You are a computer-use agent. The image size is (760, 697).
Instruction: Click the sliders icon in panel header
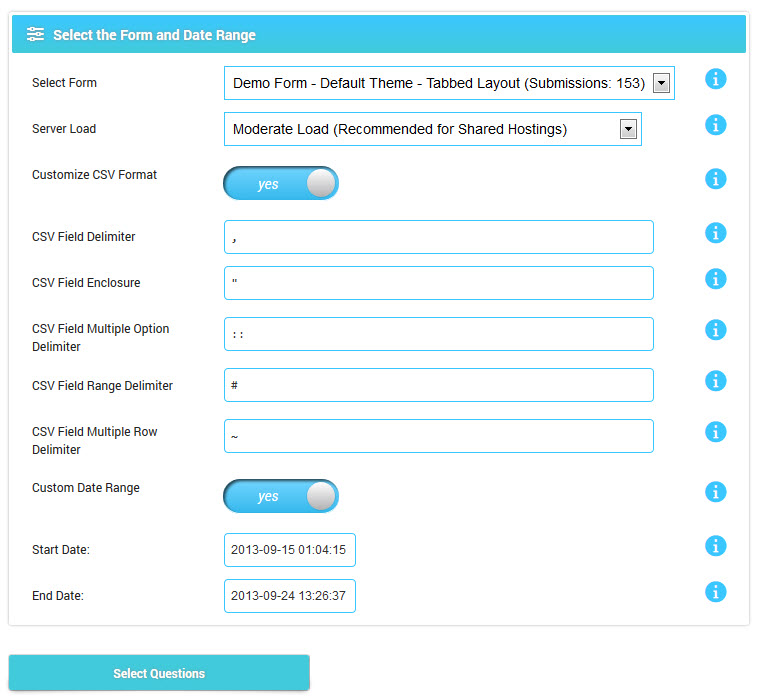35,34
